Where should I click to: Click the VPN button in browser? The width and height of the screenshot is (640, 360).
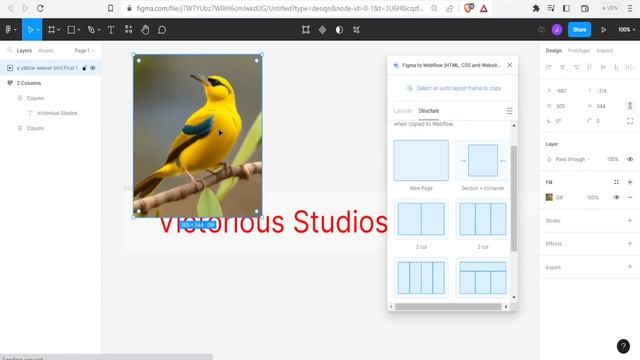[610, 8]
